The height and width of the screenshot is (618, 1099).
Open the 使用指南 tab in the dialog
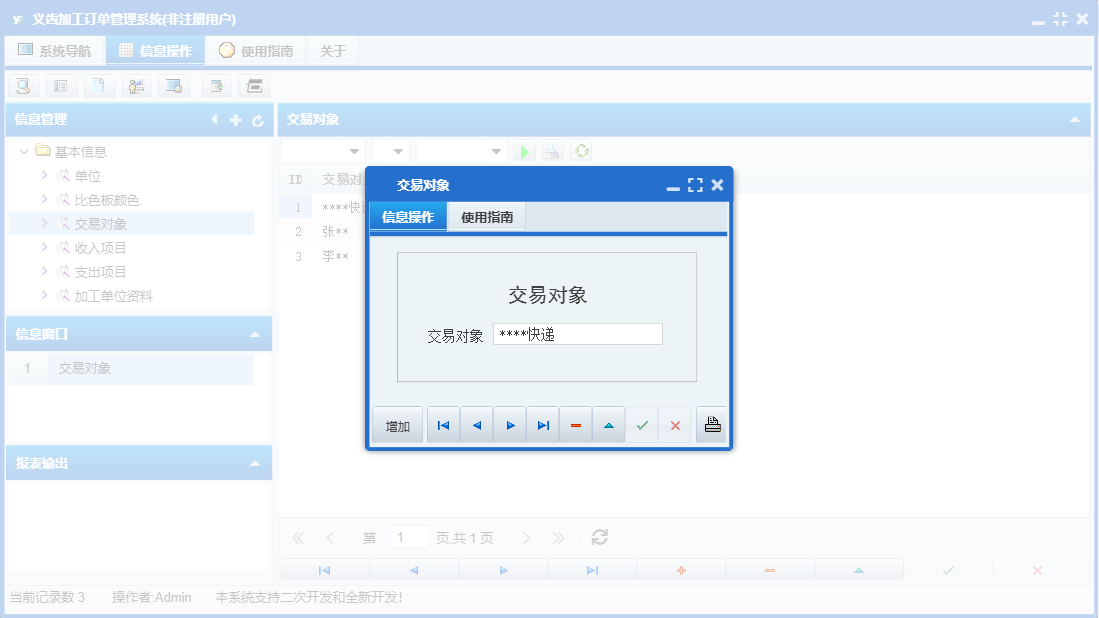click(488, 215)
